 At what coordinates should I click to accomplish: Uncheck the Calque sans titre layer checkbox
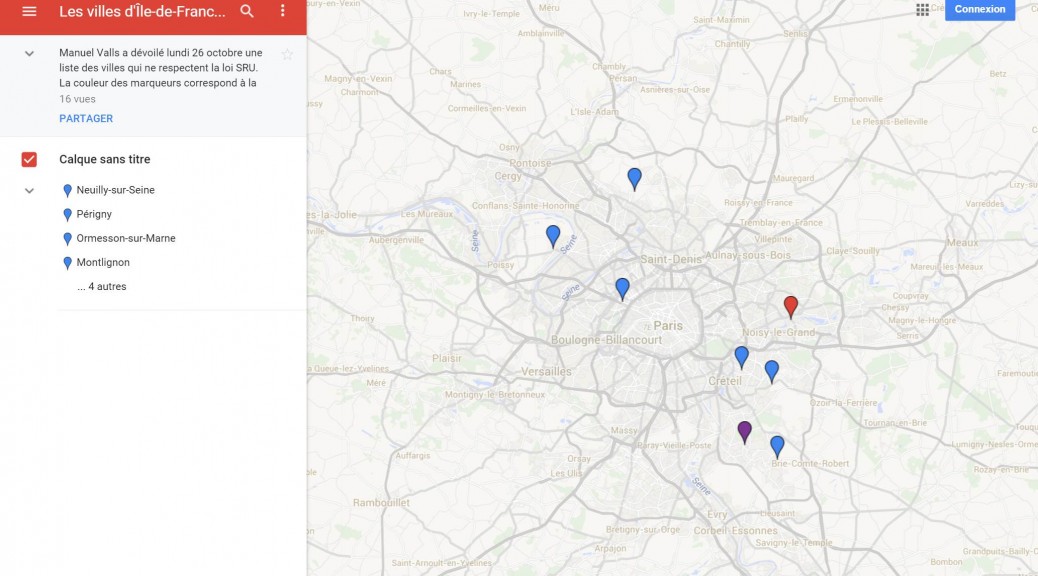(x=29, y=159)
